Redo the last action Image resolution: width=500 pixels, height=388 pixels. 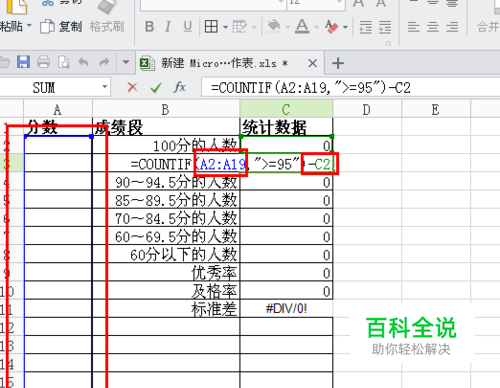click(x=104, y=62)
